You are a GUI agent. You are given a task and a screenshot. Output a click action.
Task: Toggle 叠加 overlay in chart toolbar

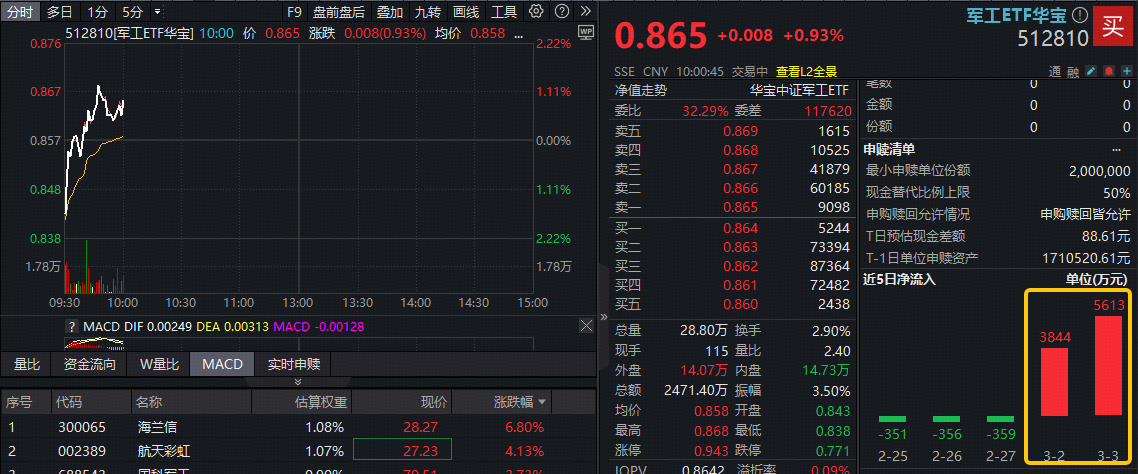pos(390,12)
